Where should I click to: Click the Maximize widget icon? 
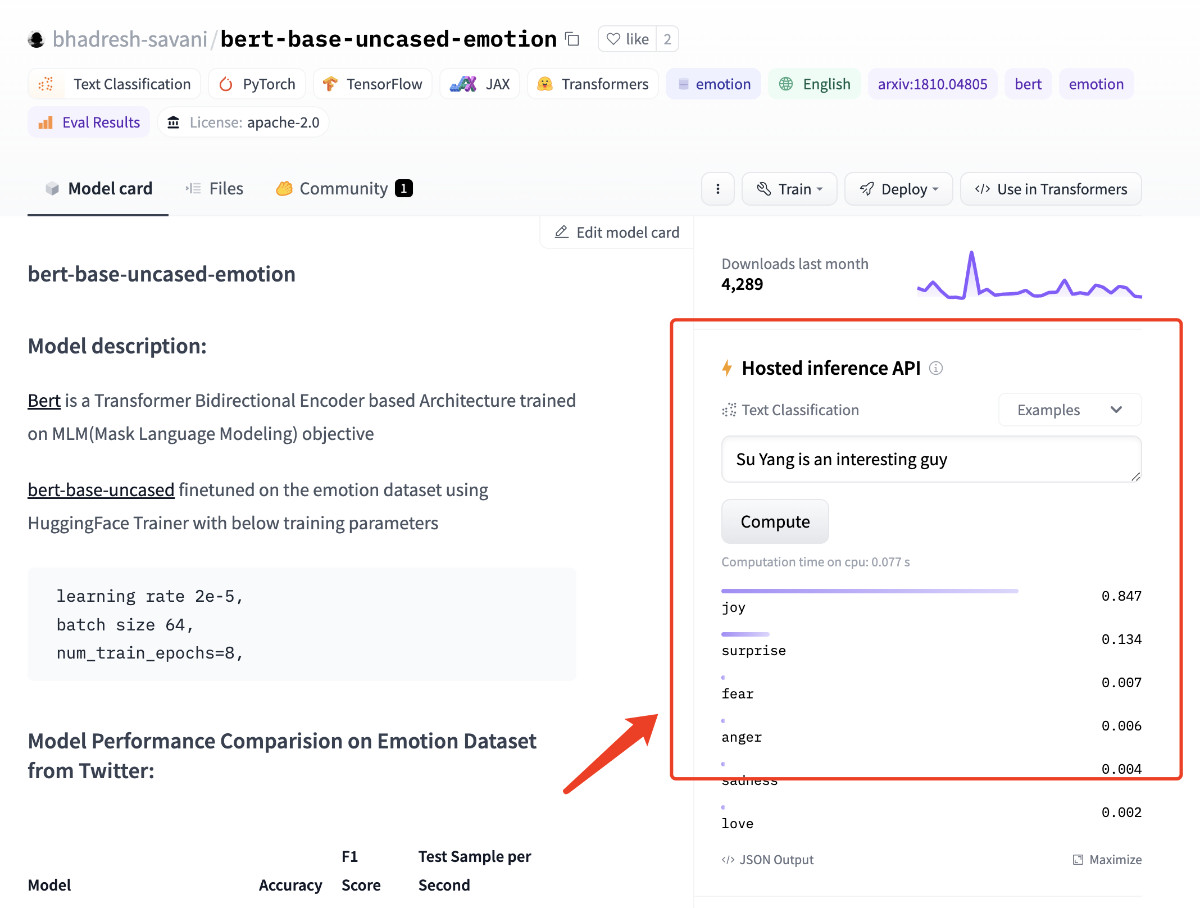(1078, 860)
